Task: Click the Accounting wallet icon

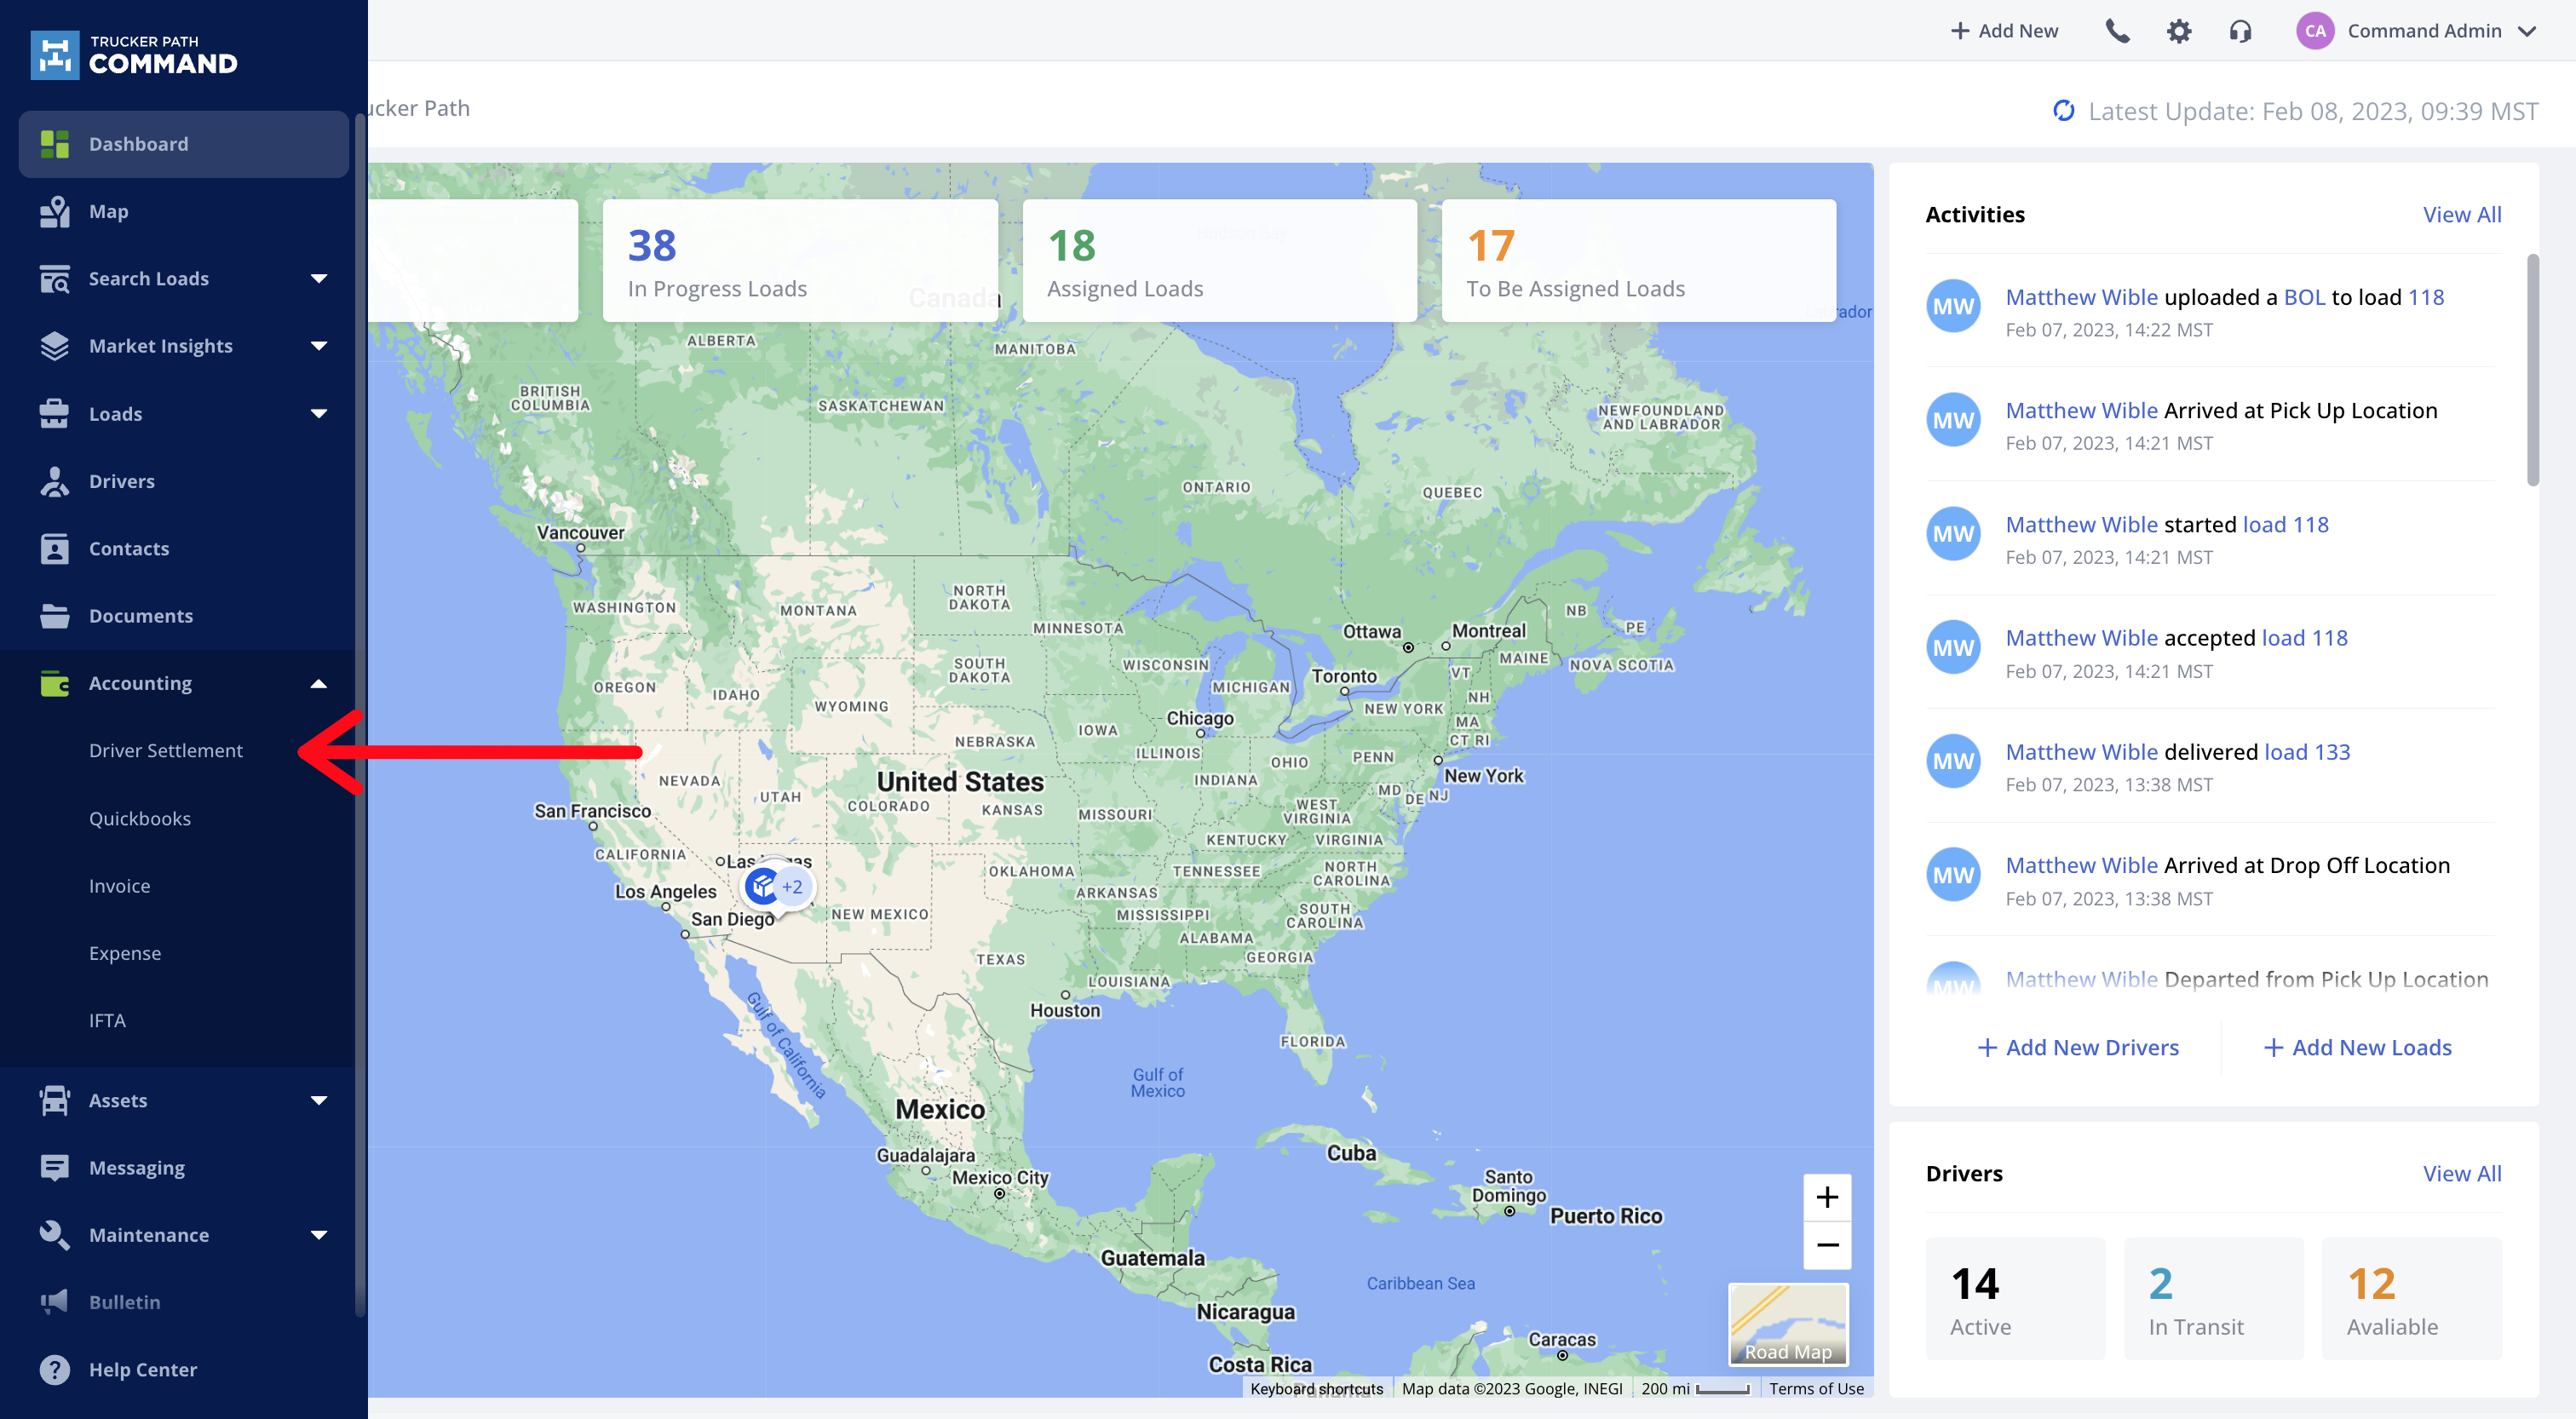Action: pos(55,683)
